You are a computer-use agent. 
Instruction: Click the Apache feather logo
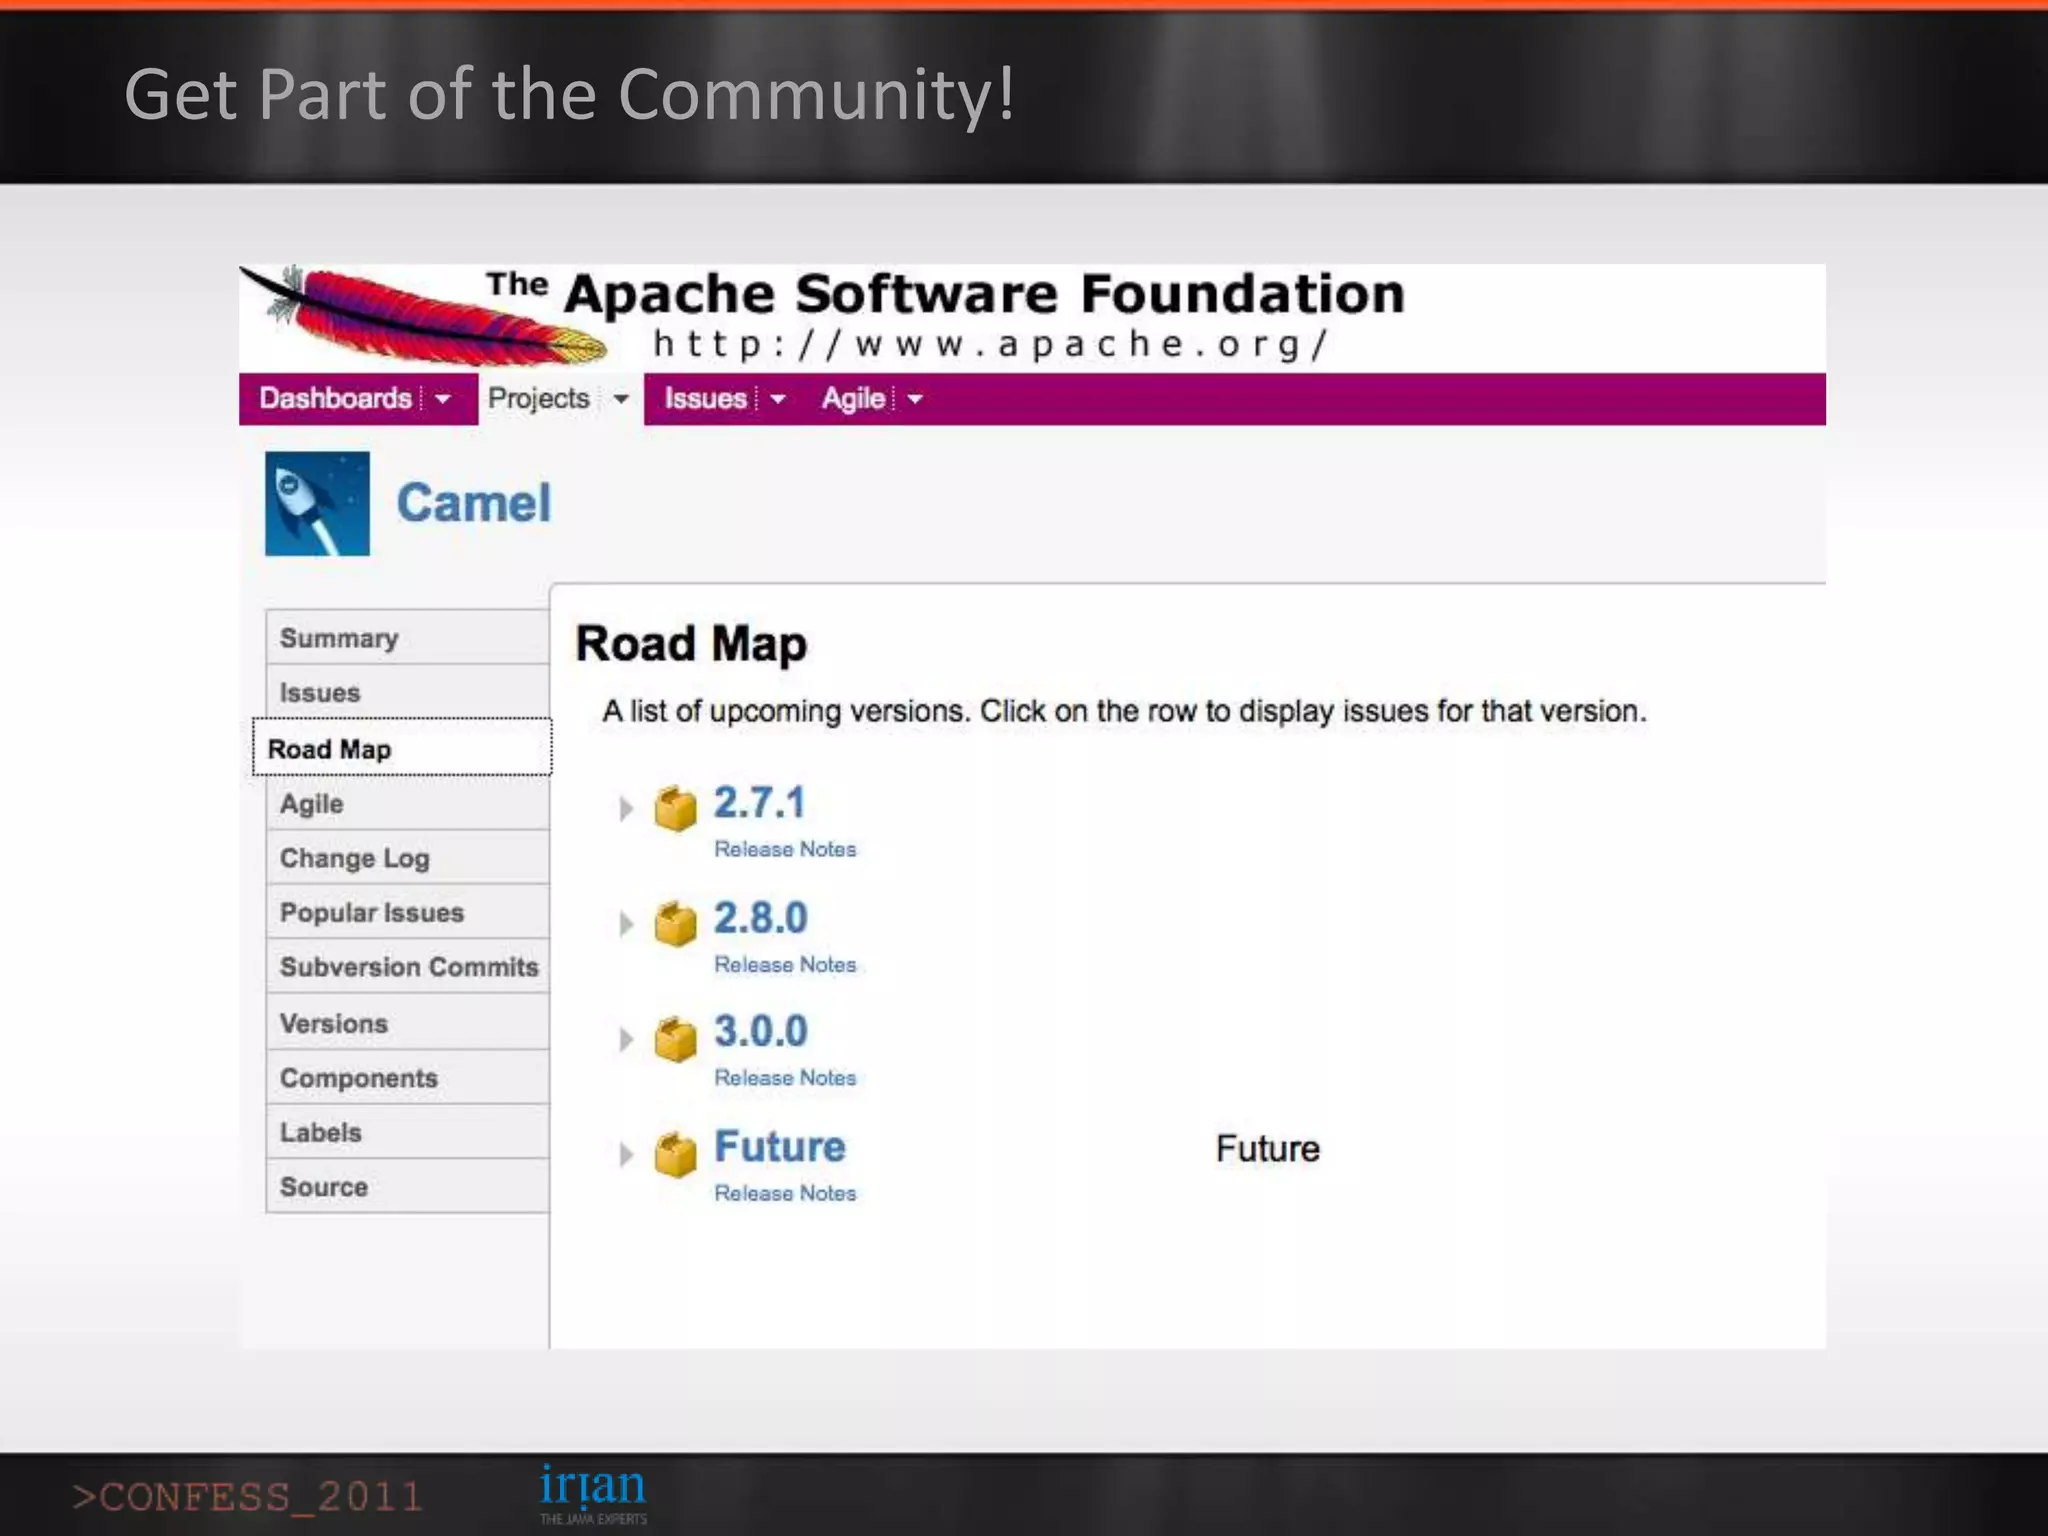[425, 318]
